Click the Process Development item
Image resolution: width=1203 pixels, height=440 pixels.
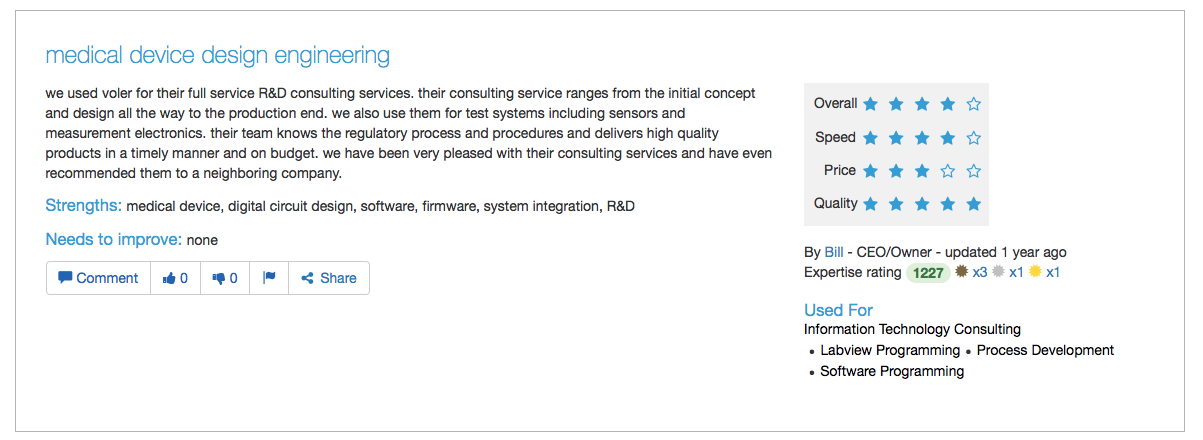click(x=1045, y=350)
